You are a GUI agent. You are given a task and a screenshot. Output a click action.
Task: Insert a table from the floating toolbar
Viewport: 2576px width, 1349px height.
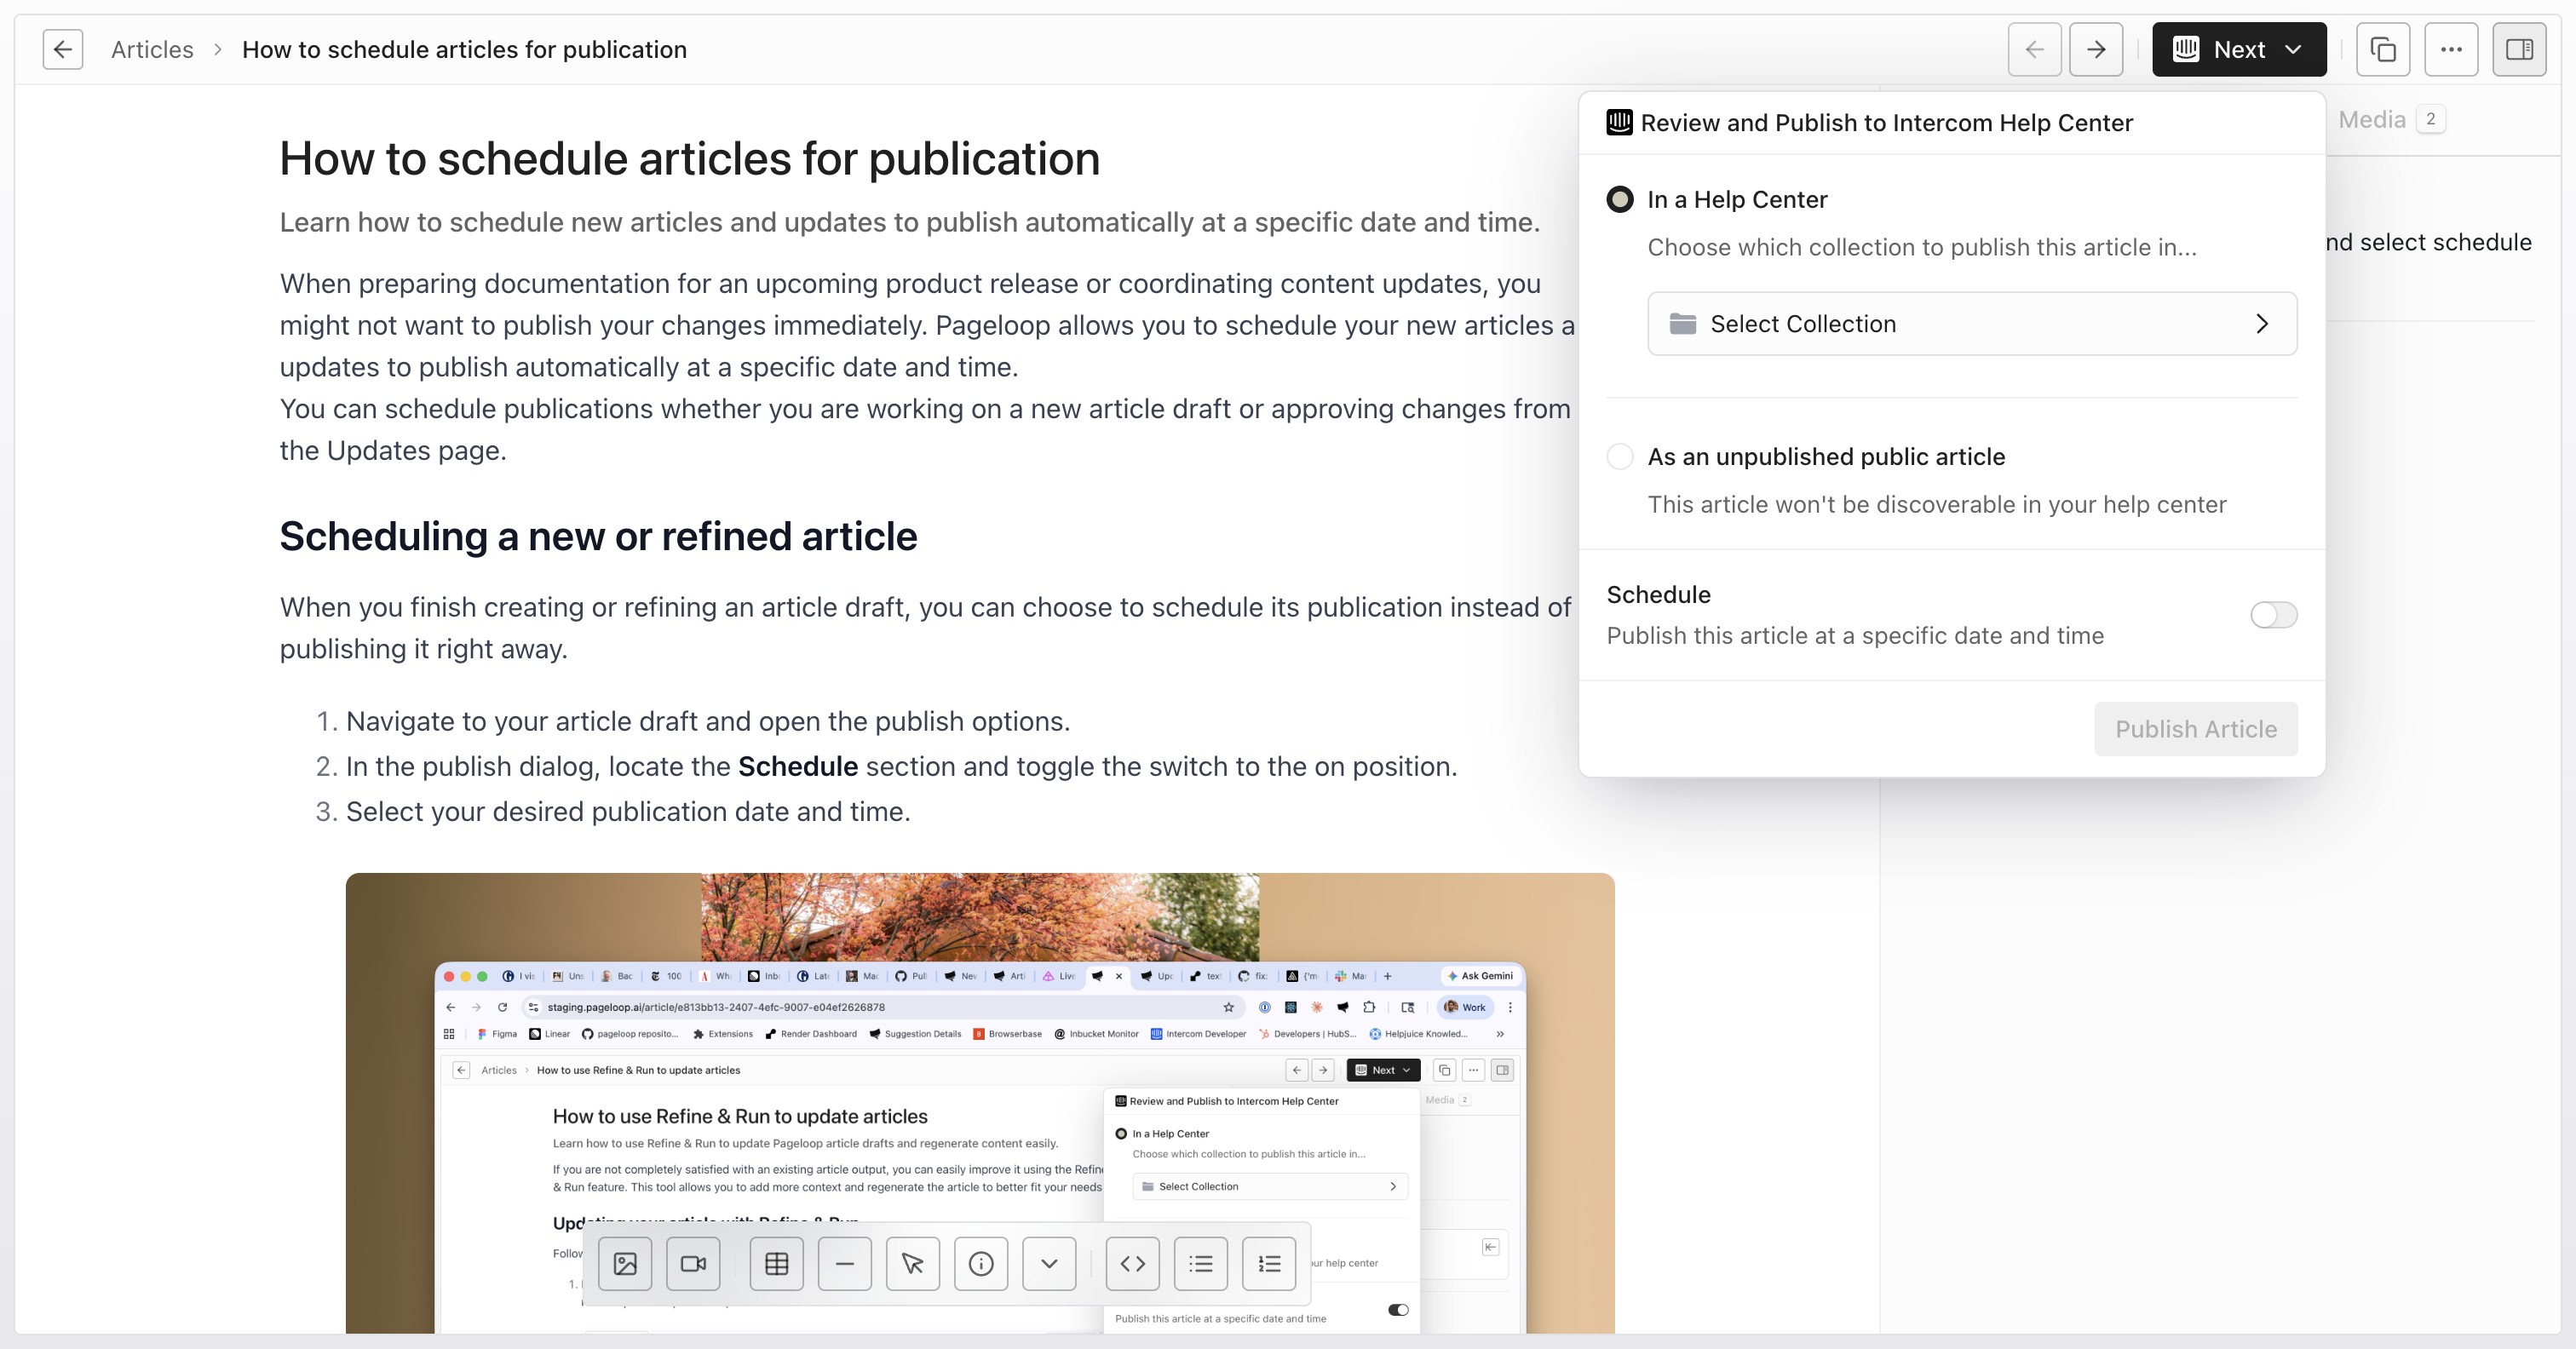777,1264
